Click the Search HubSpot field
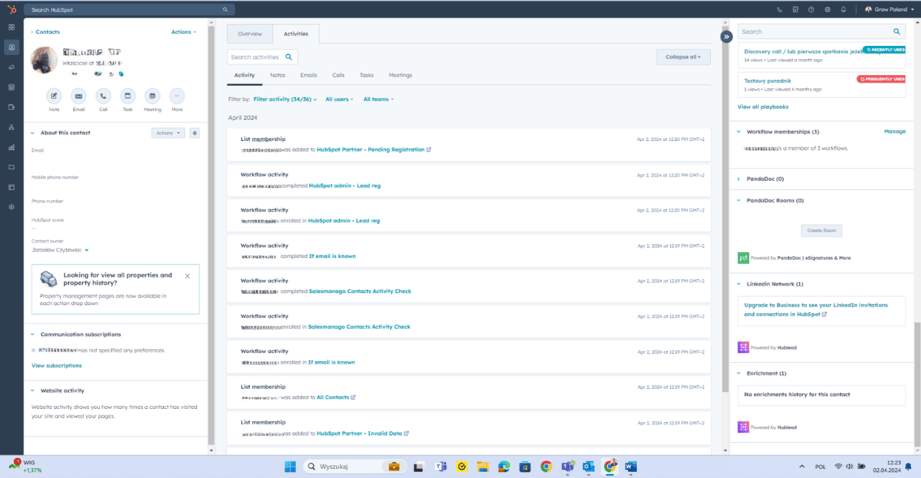This screenshot has height=478, width=921. coord(129,9)
